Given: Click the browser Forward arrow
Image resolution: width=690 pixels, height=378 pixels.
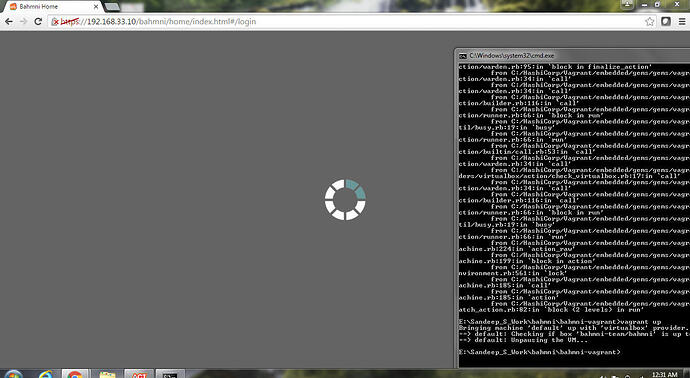Looking at the screenshot, I should [x=23, y=22].
